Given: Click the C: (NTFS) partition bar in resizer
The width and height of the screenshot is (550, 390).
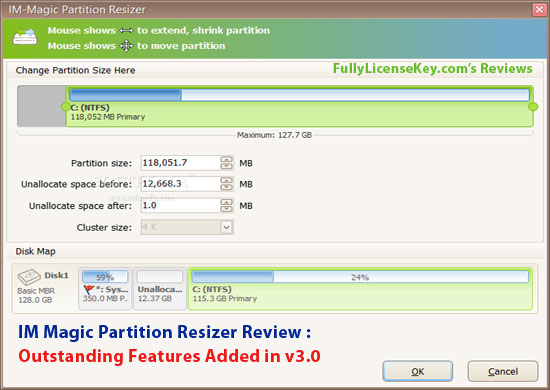Looking at the screenshot, I should [x=300, y=106].
